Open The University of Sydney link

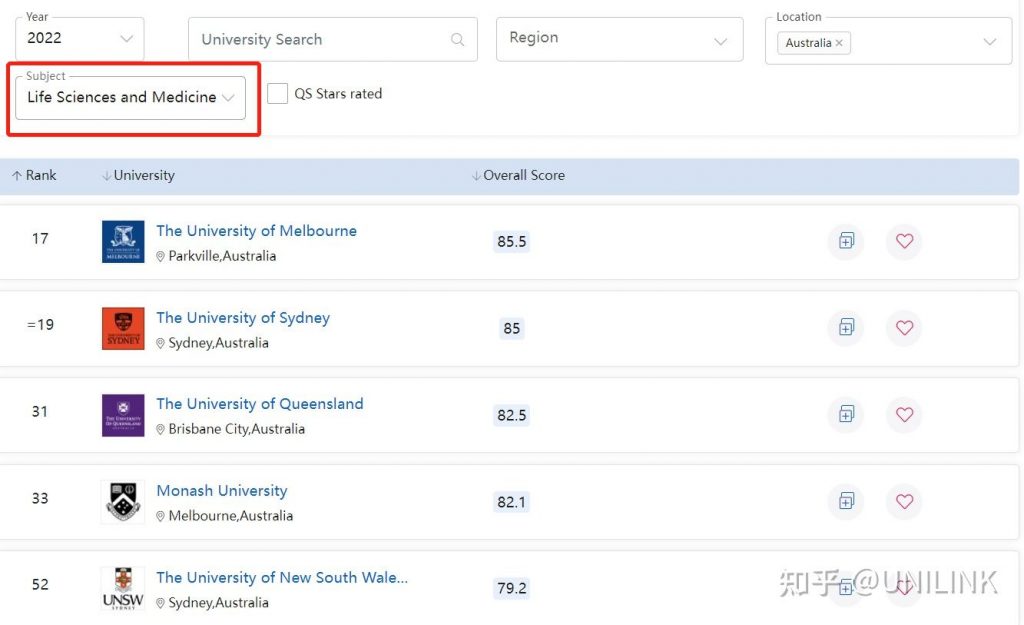243,317
